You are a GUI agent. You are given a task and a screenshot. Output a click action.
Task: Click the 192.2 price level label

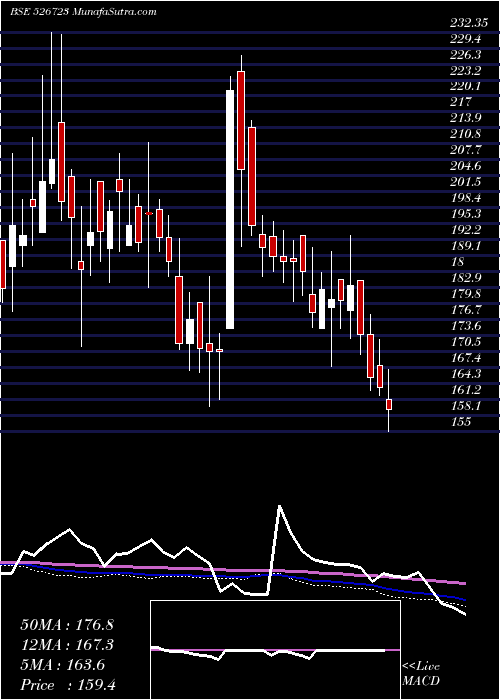click(x=465, y=229)
